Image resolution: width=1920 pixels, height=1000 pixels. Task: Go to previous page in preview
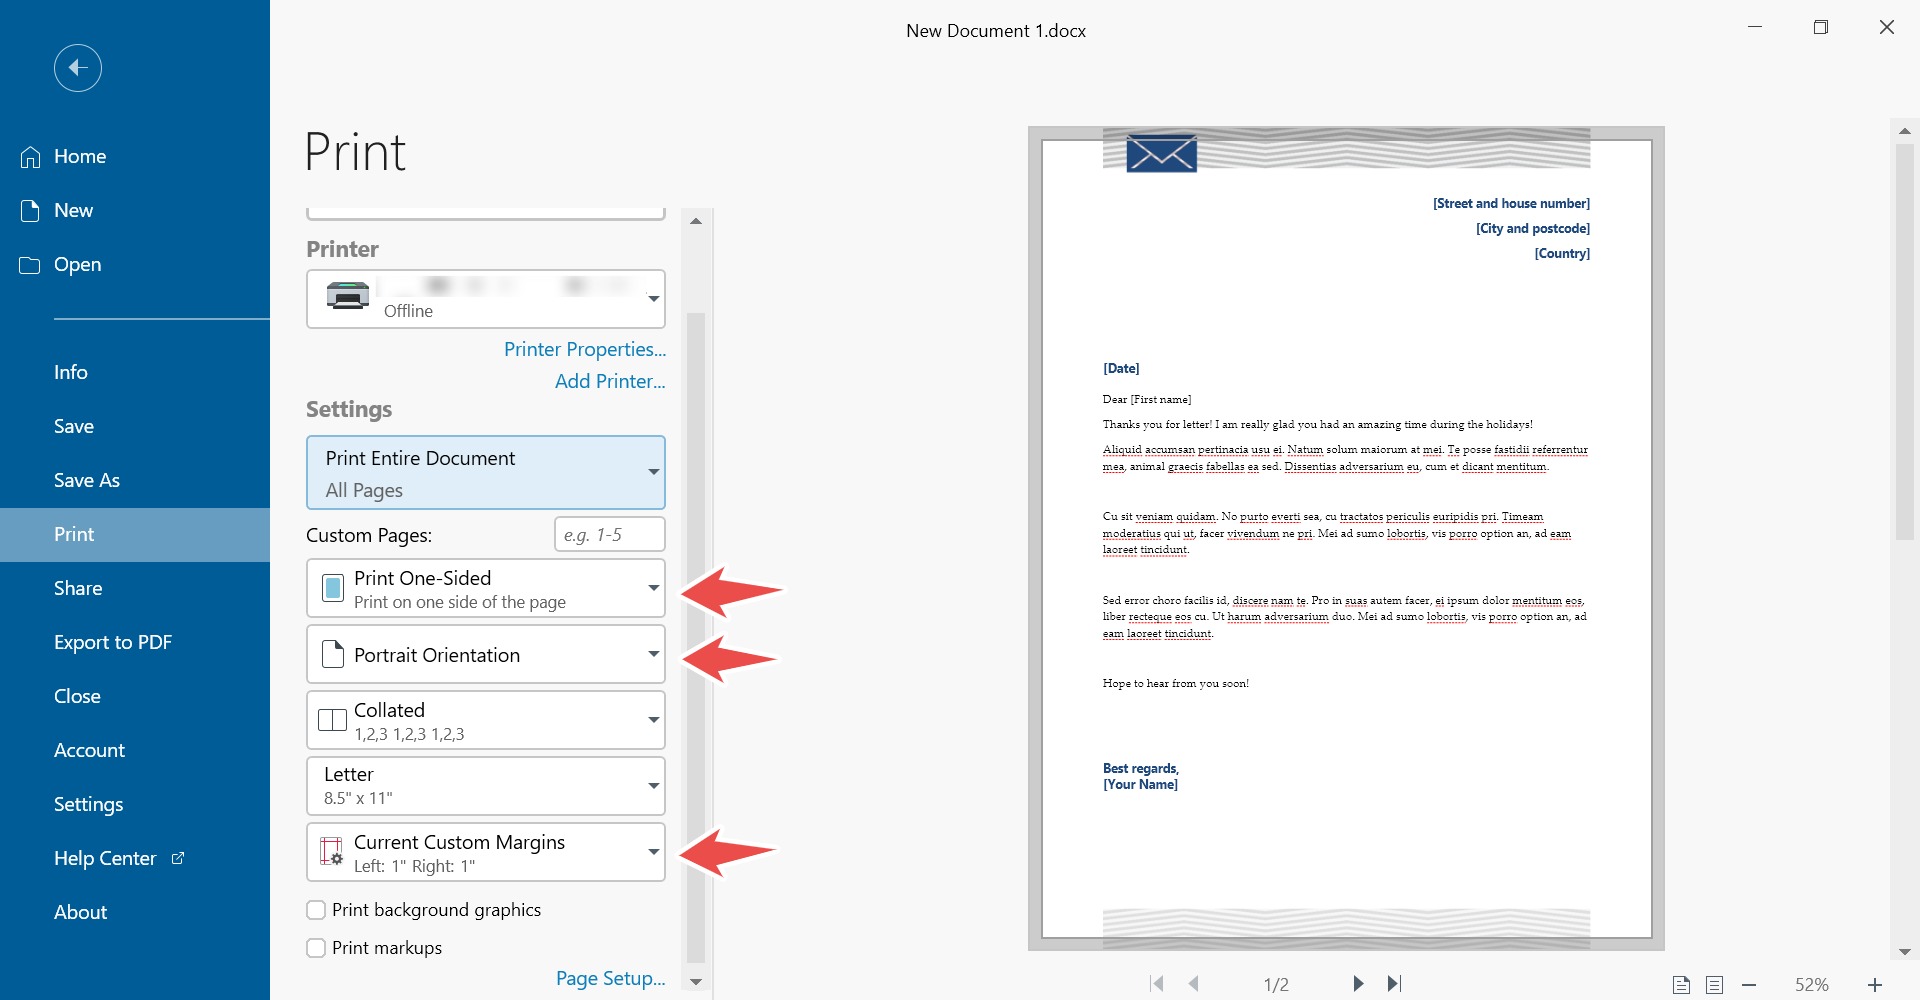[x=1194, y=984]
